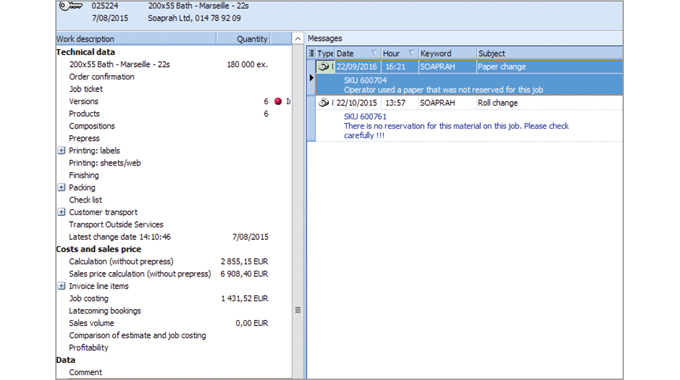Open the Job costing item
The height and width of the screenshot is (380, 680).
point(88,298)
